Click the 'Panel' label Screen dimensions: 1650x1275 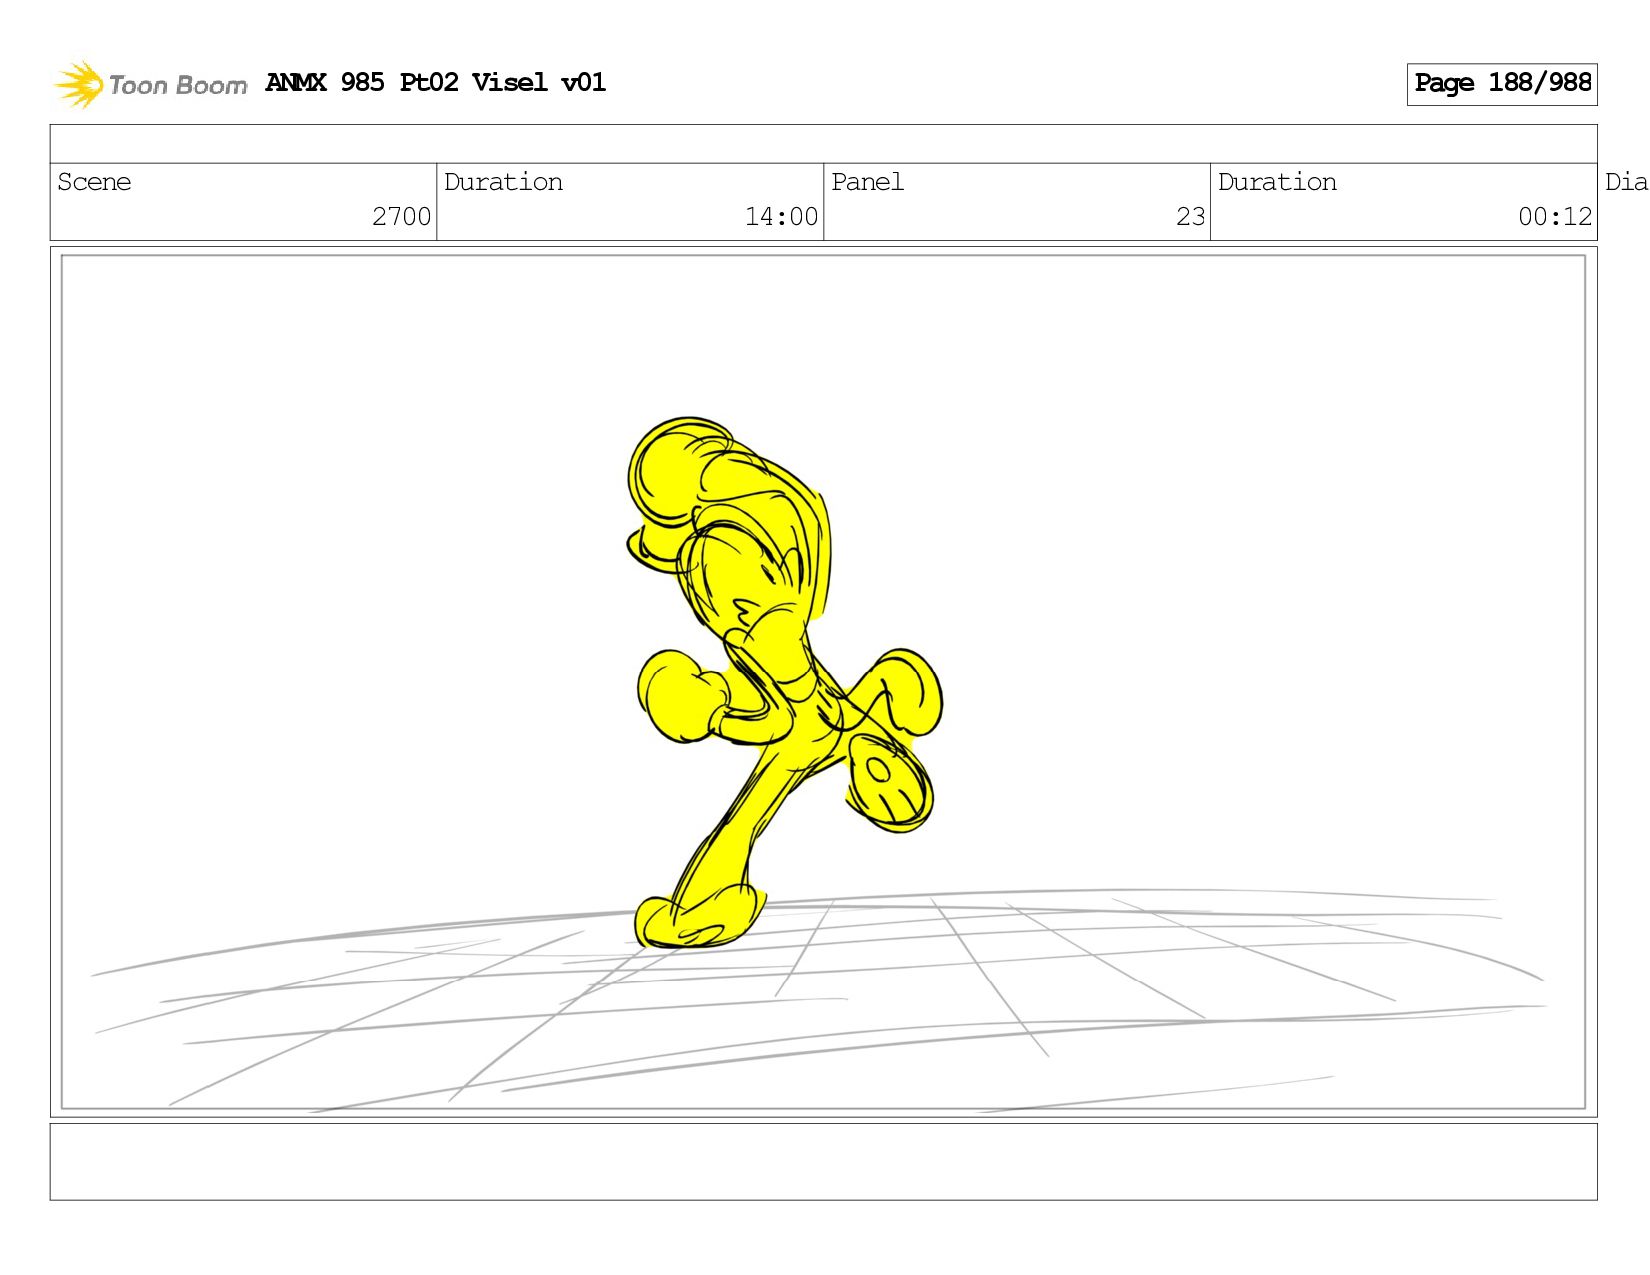point(867,182)
